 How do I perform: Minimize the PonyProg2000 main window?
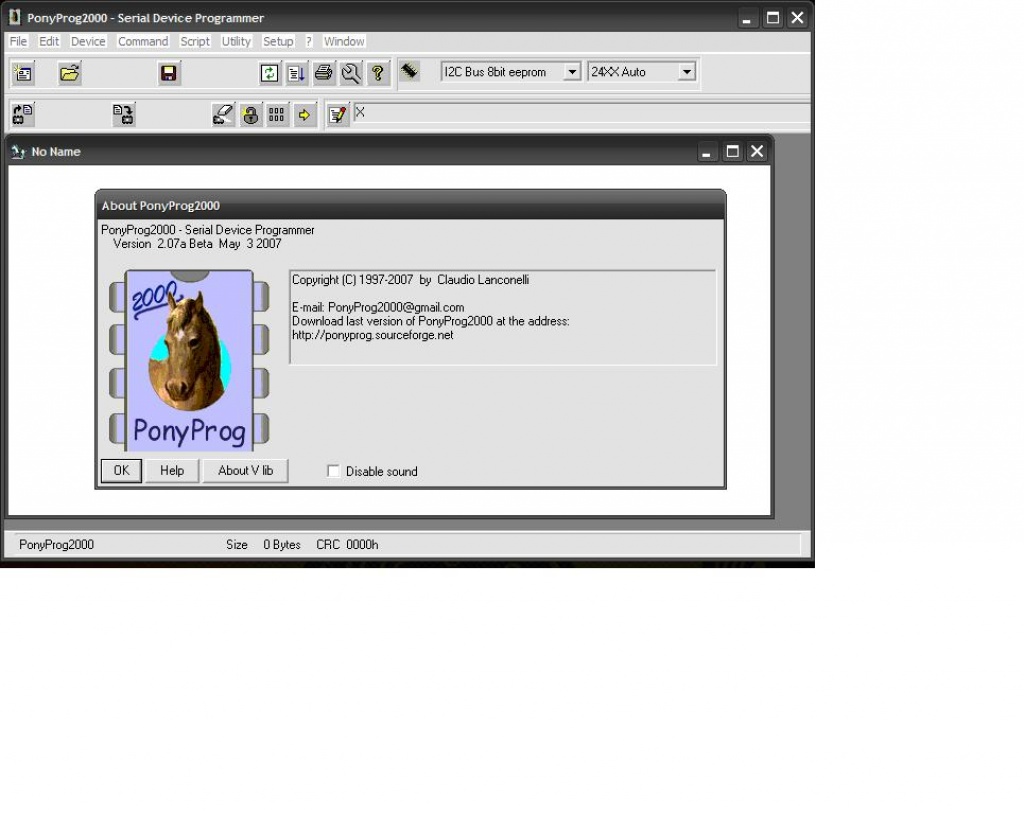click(746, 18)
